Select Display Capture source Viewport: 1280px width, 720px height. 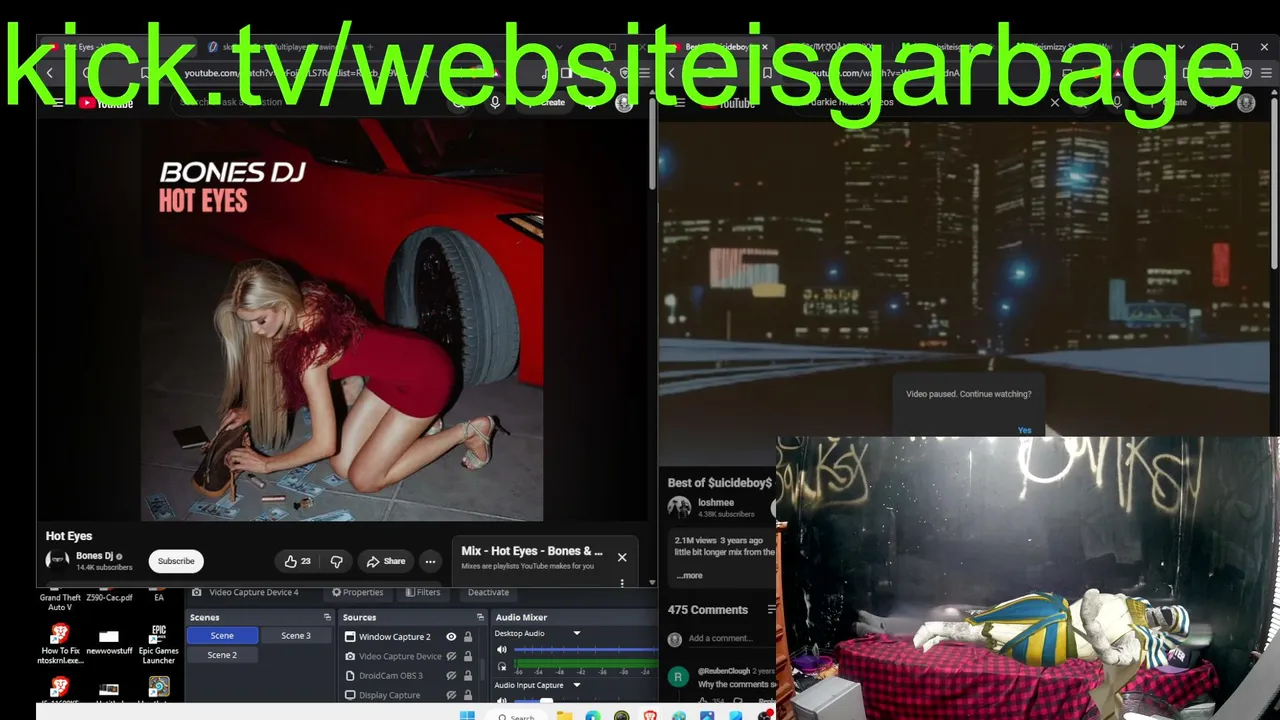click(390, 695)
